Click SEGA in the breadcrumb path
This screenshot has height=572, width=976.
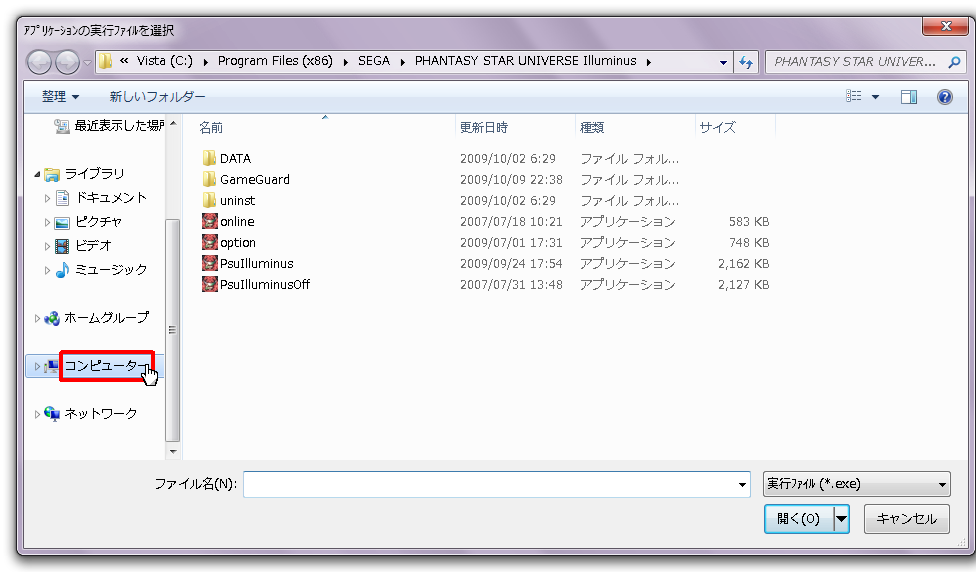tap(373, 61)
